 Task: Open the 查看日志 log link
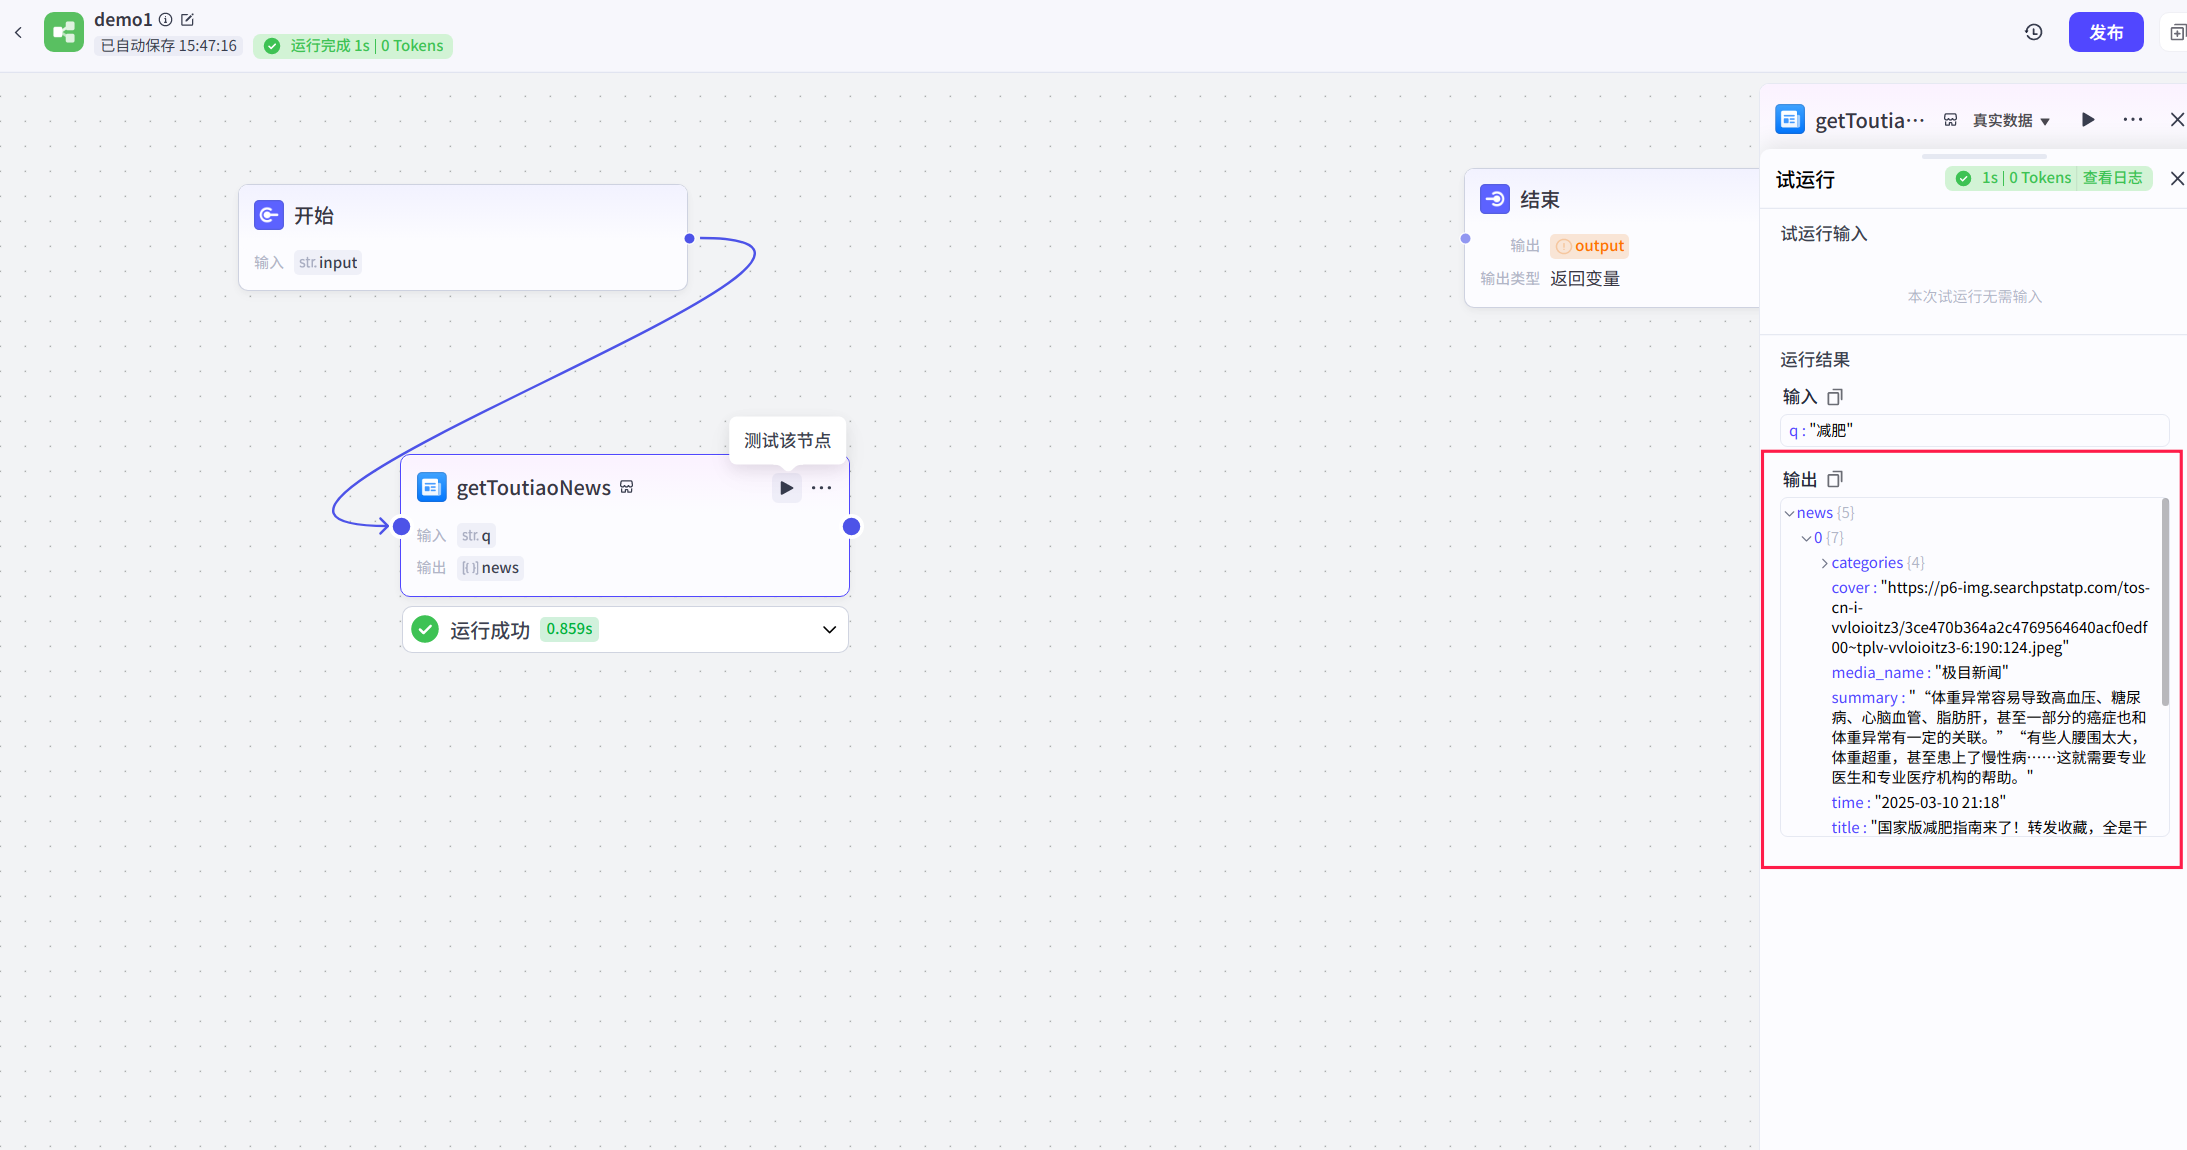point(2112,178)
